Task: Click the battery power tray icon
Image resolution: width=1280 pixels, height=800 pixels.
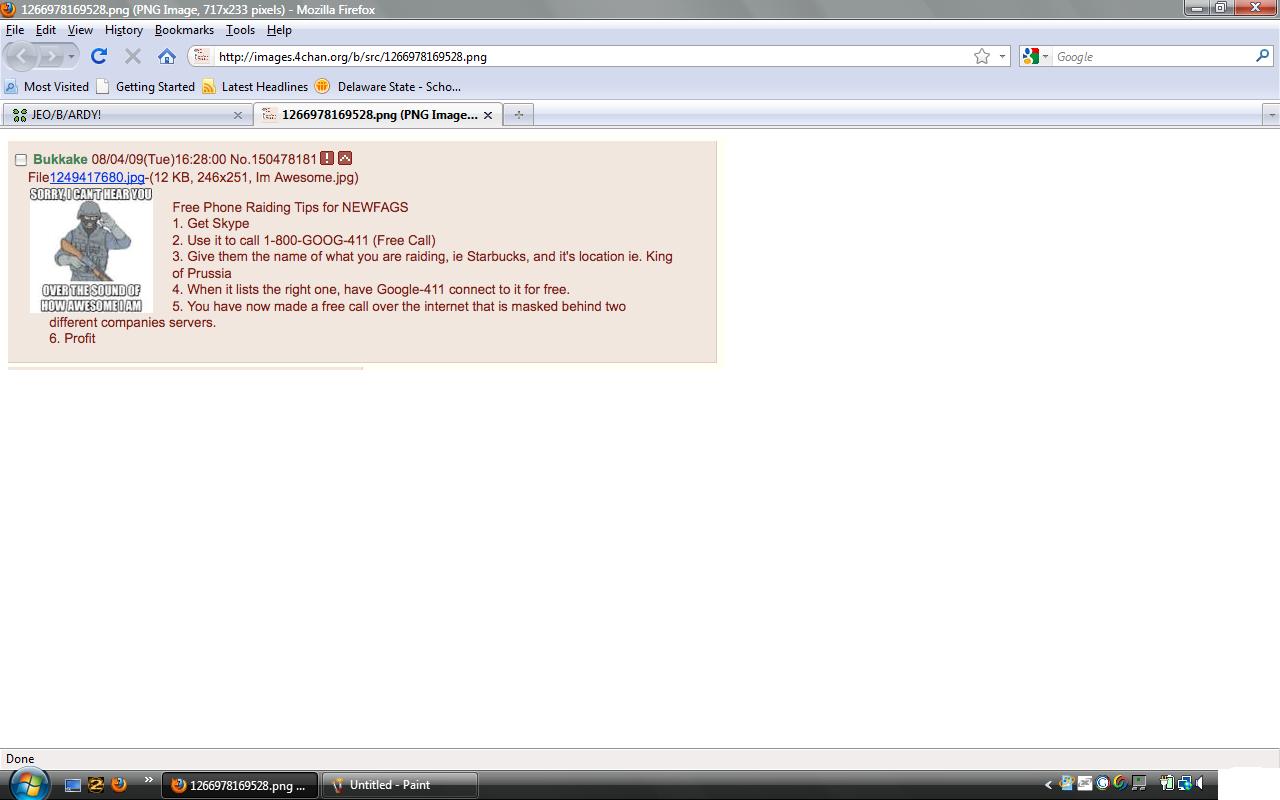Action: pos(1167,783)
